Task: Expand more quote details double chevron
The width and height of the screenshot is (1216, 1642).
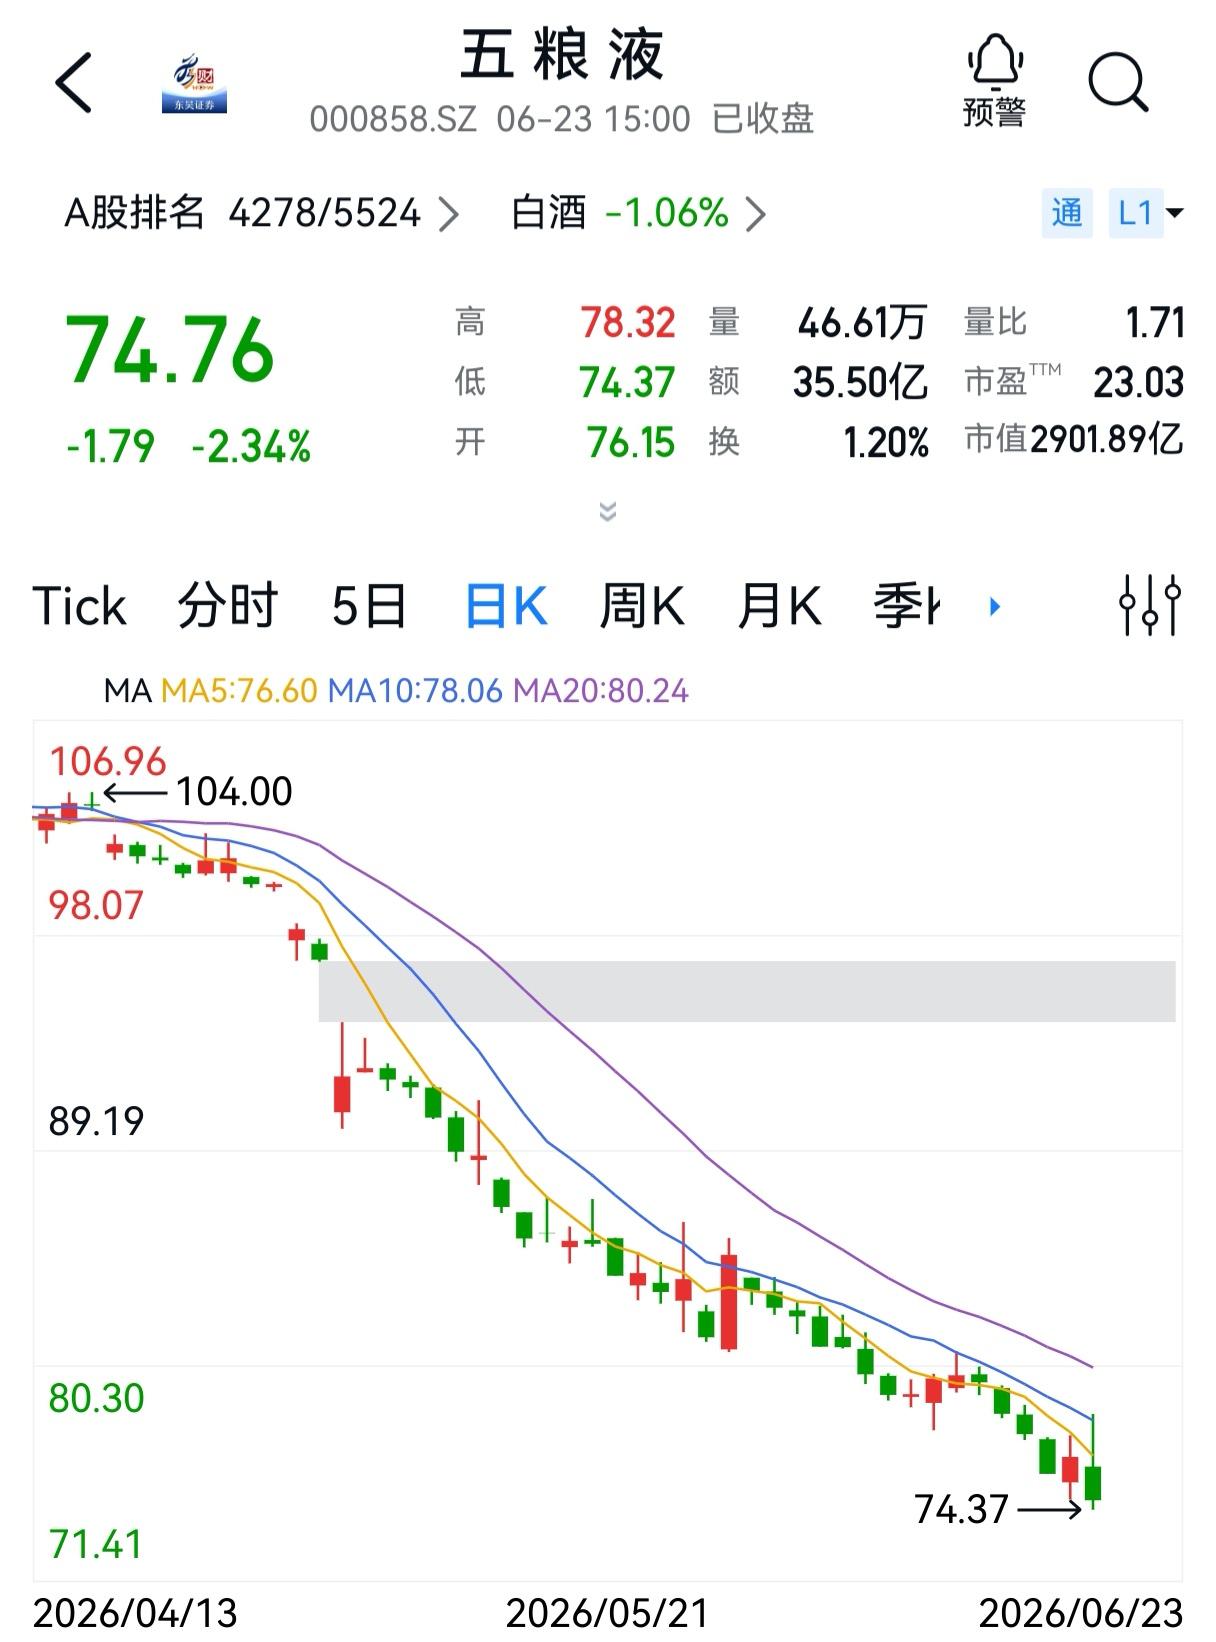Action: 607,512
